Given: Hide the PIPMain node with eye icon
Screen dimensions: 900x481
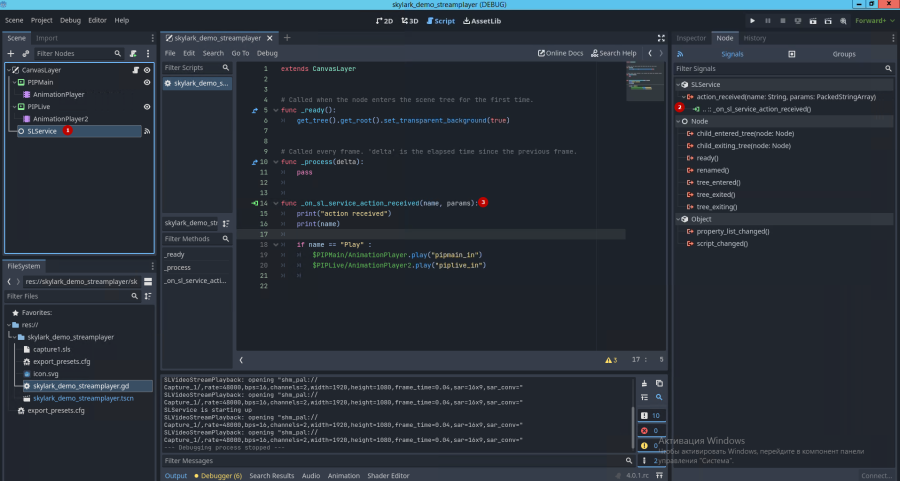Looking at the screenshot, I should tap(147, 83).
